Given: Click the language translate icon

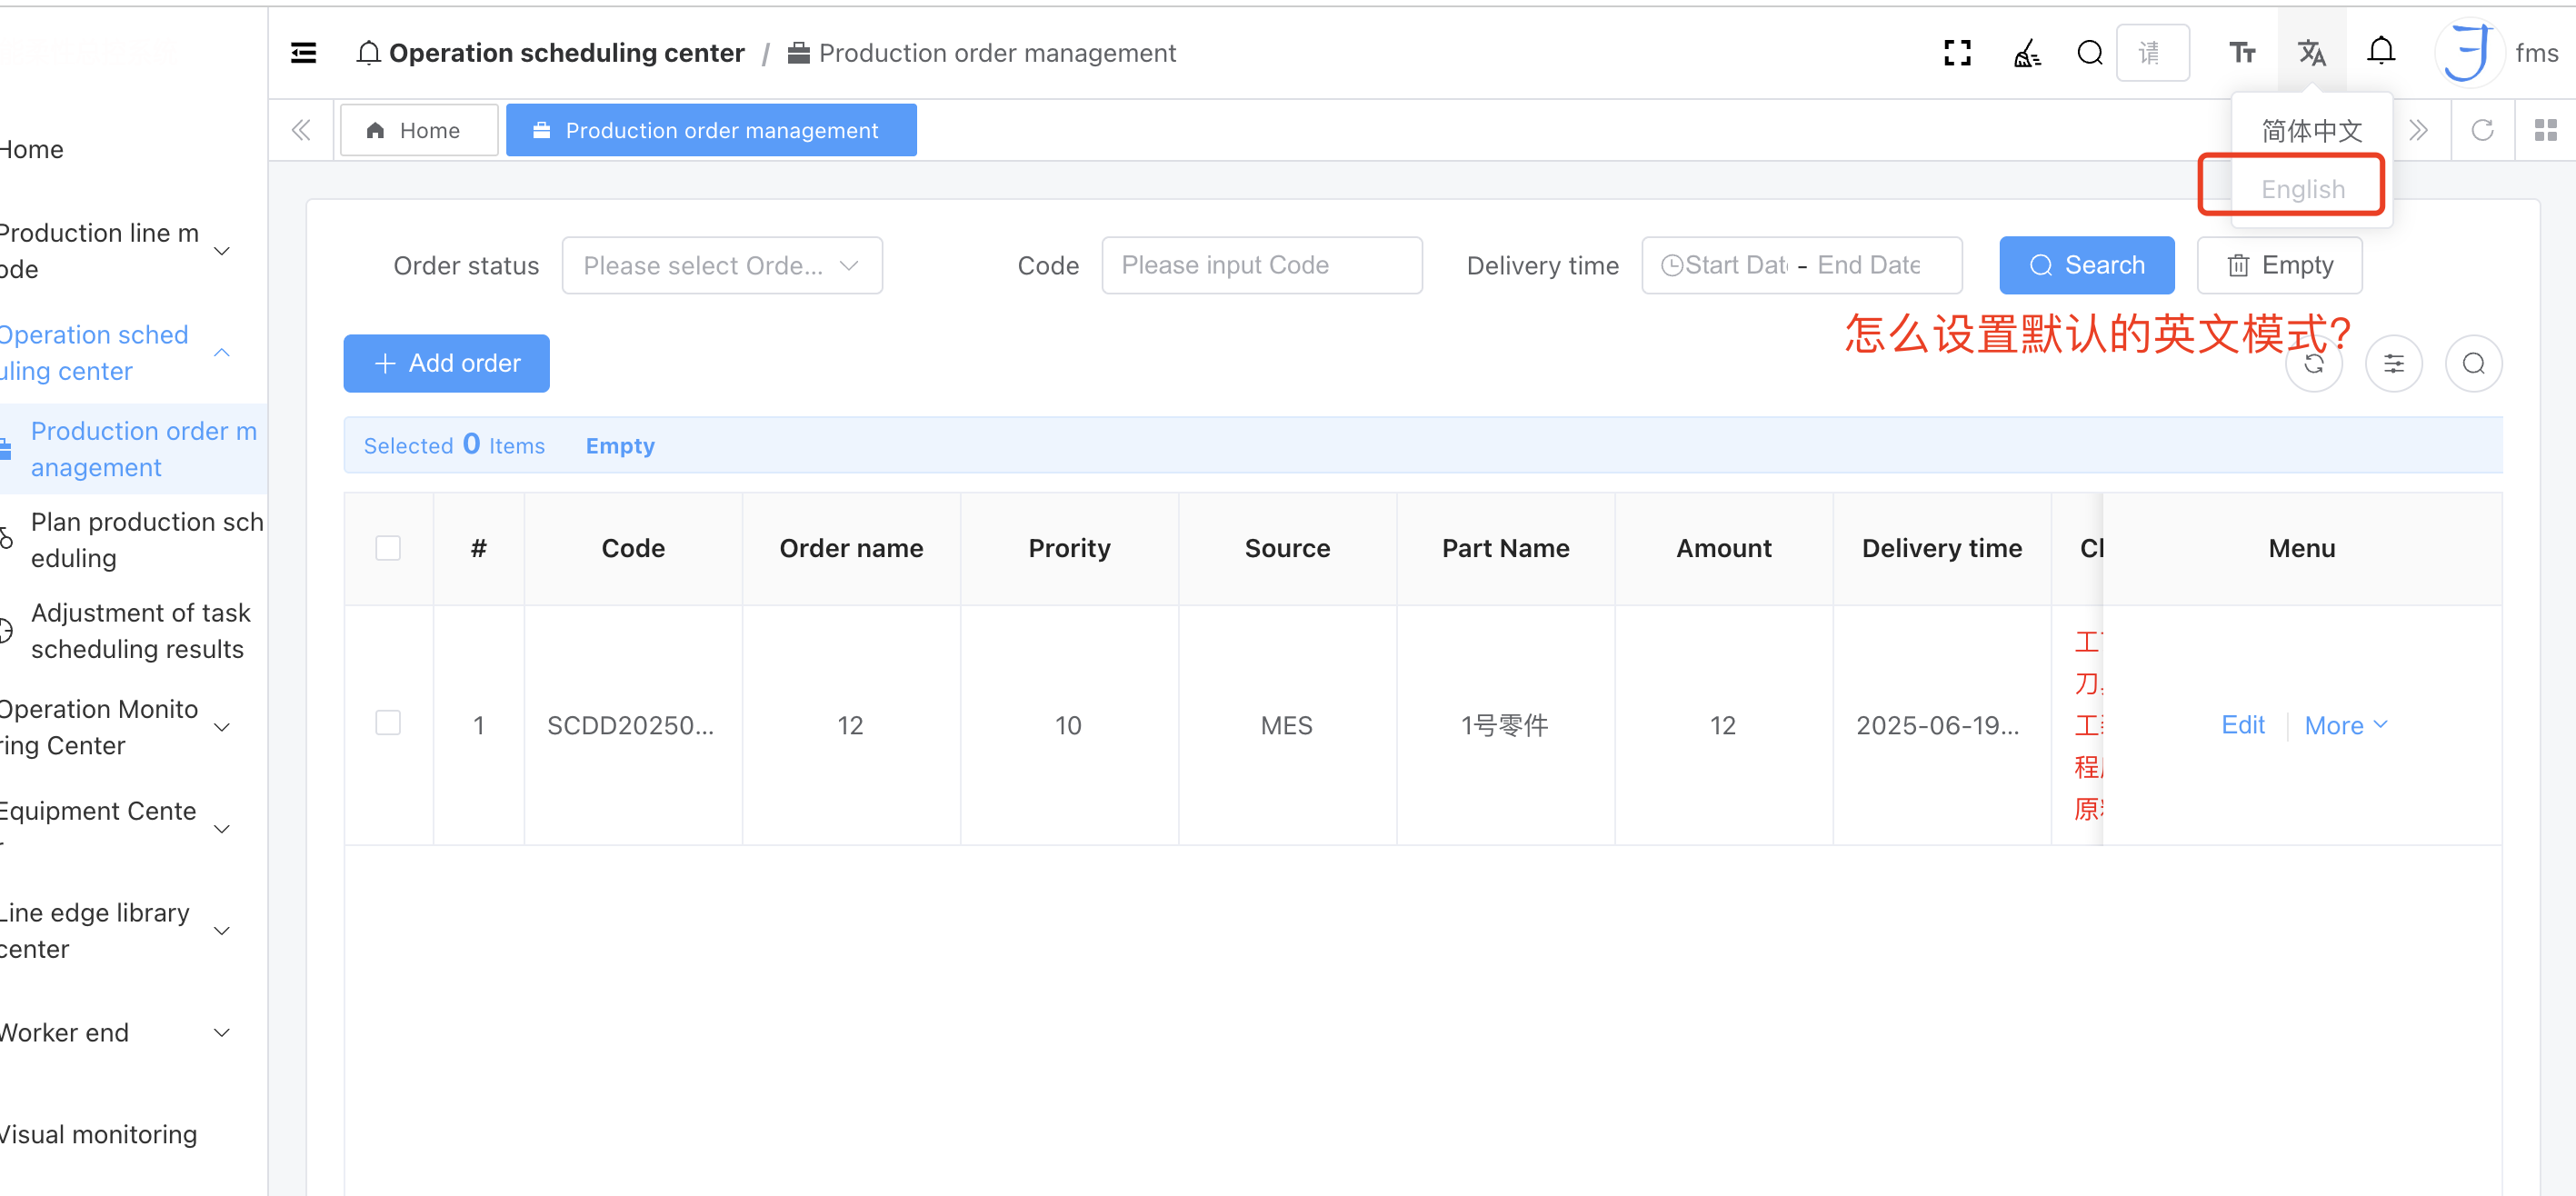Looking at the screenshot, I should click(2311, 53).
